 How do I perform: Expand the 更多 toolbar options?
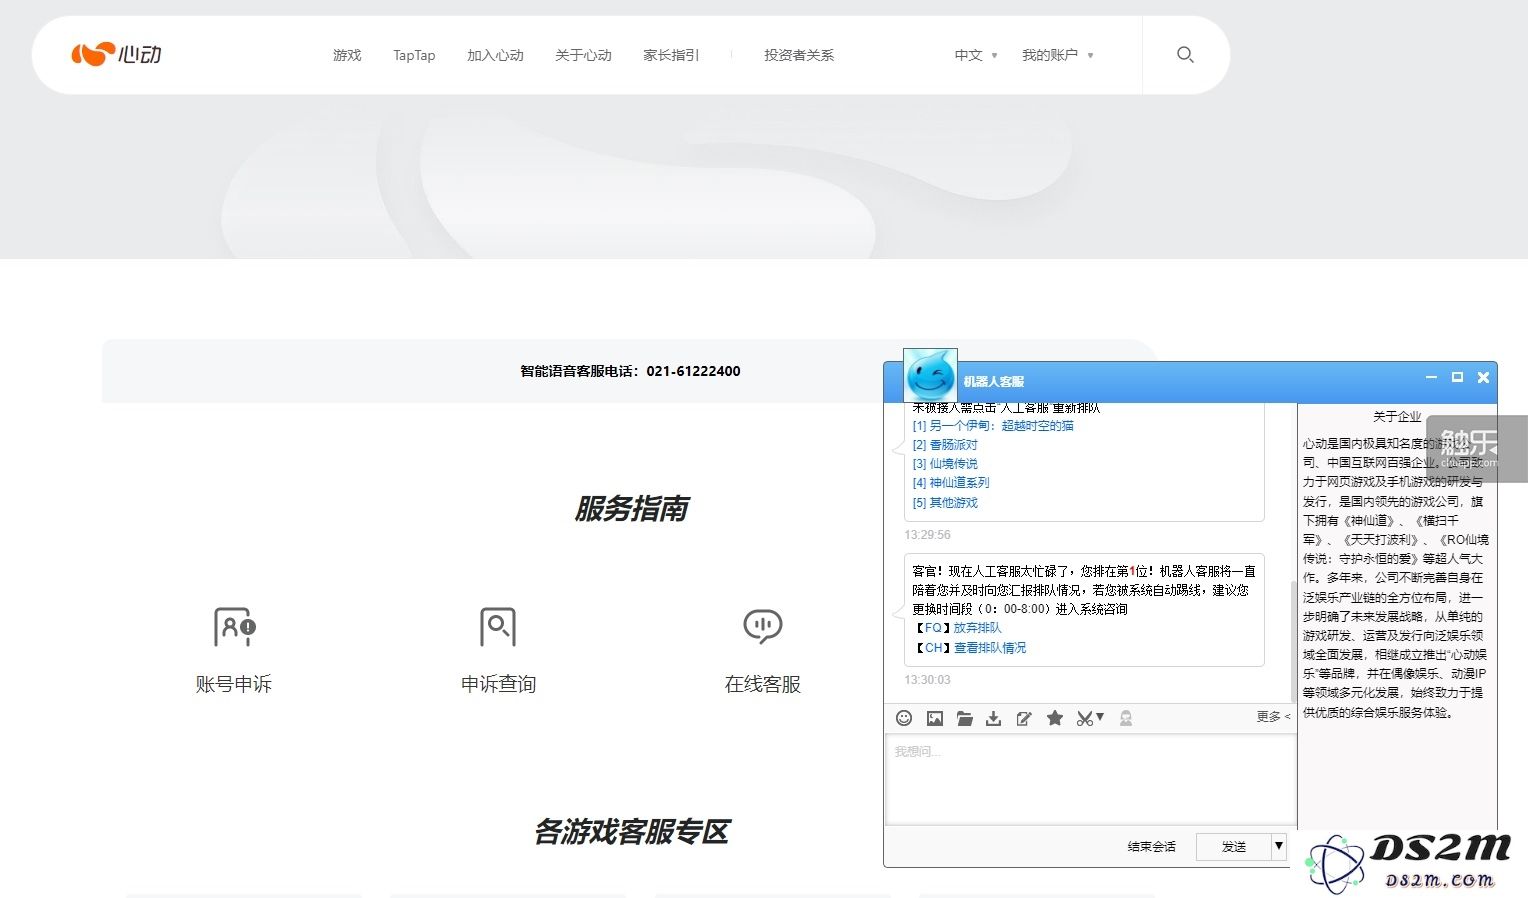point(1273,716)
